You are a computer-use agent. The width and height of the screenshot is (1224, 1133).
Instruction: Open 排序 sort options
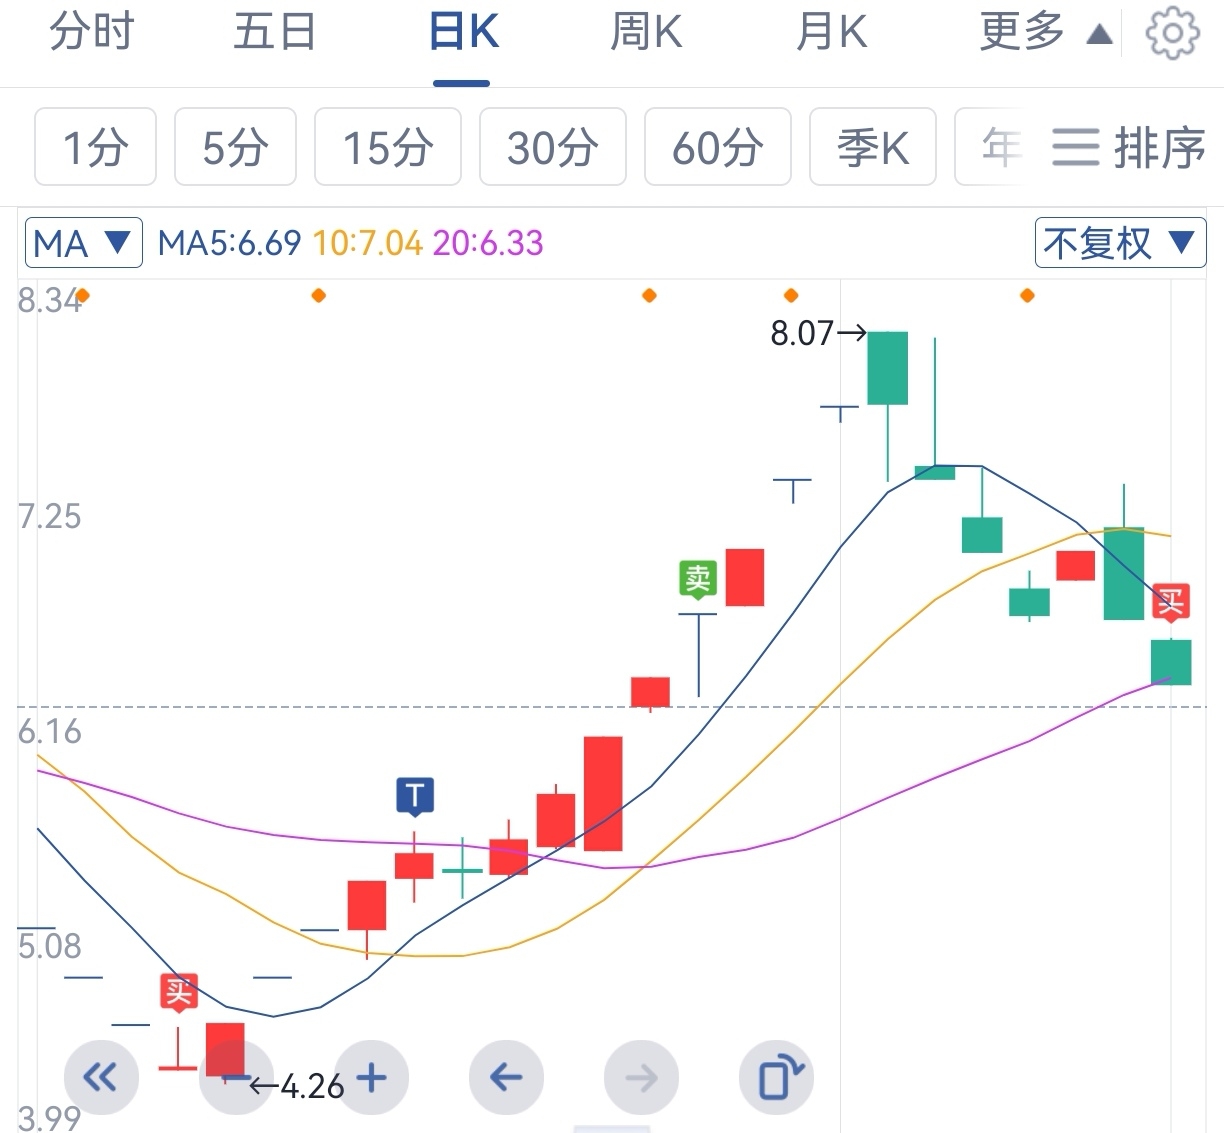coord(1128,148)
